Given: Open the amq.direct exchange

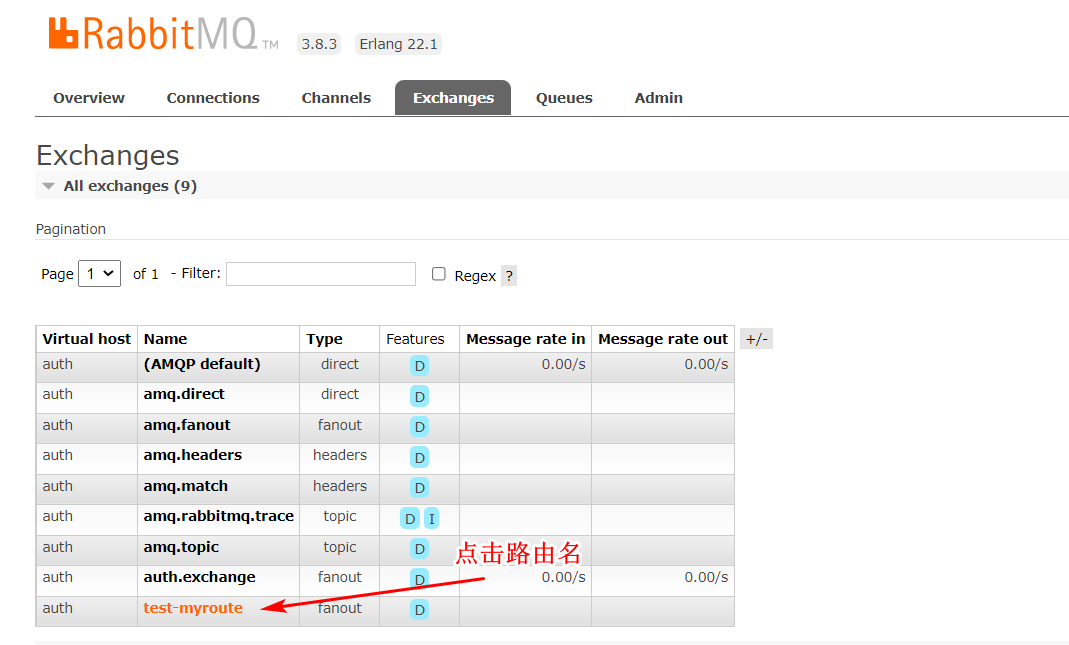Looking at the screenshot, I should click(183, 395).
